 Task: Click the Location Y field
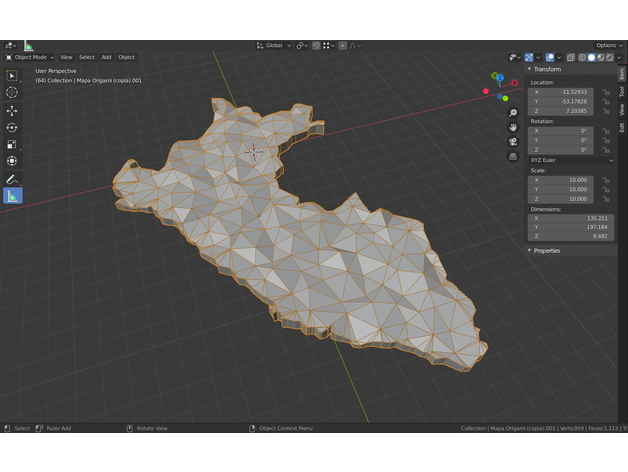560,101
